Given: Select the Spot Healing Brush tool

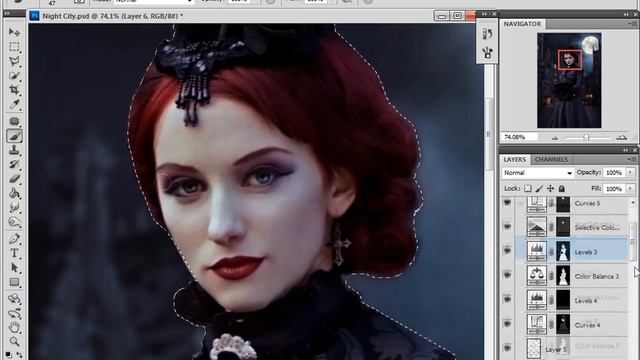Looking at the screenshot, I should point(14,121).
